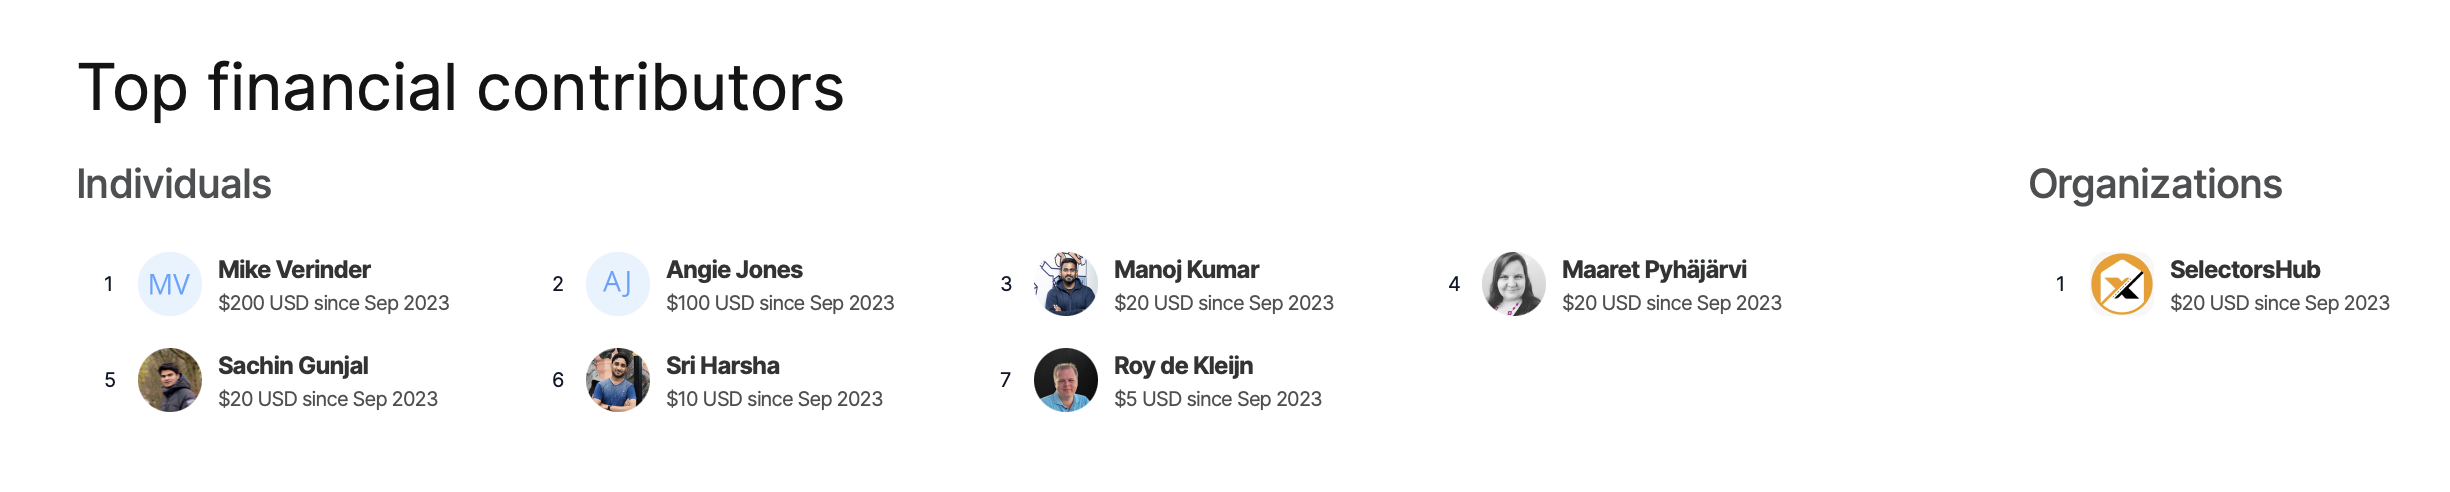Open Maaret Pyhäjärvi's profile photo
Image resolution: width=2450 pixels, height=492 pixels.
pos(1513,284)
